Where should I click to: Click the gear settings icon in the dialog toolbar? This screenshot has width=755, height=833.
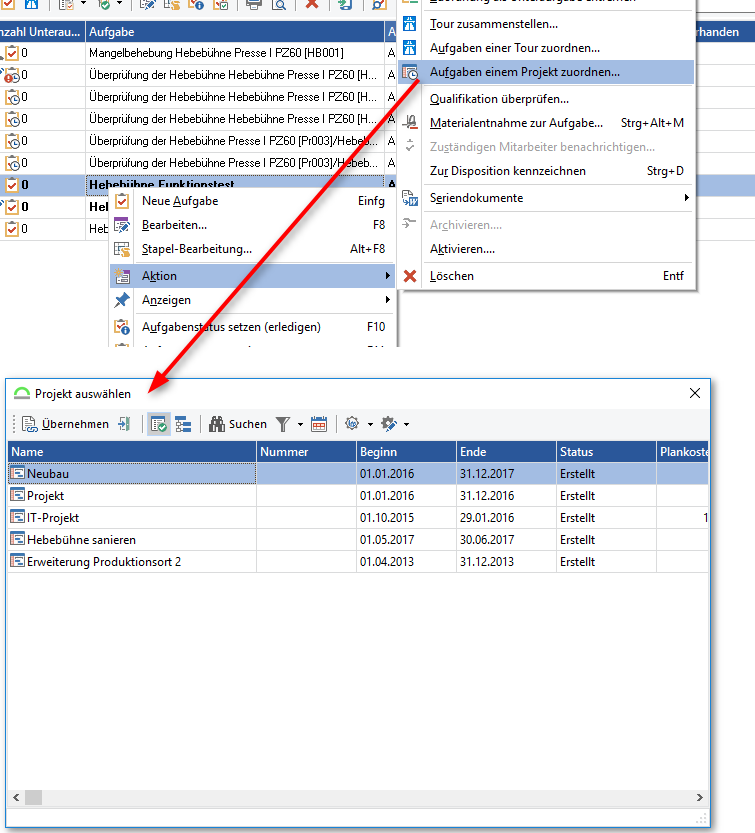352,424
